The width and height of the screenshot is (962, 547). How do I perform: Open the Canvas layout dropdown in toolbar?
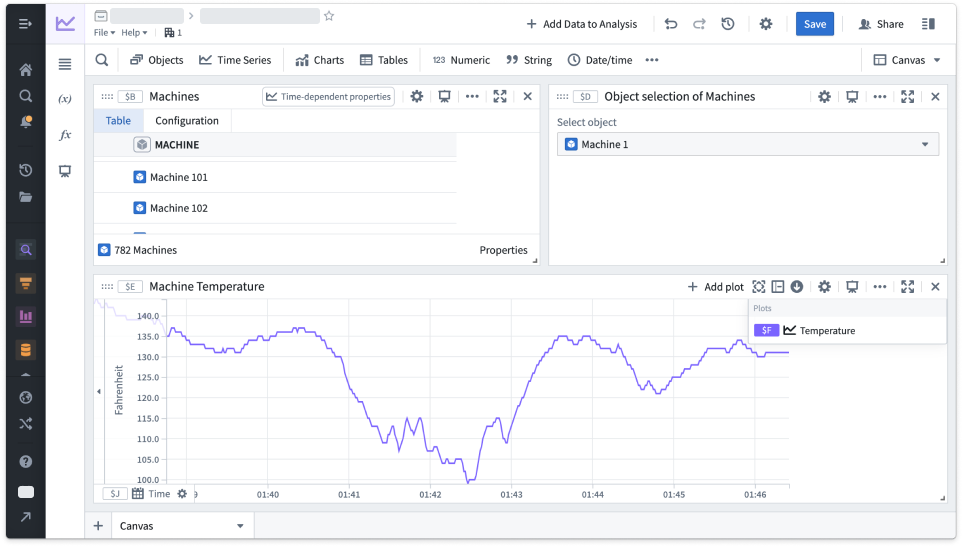(x=907, y=60)
